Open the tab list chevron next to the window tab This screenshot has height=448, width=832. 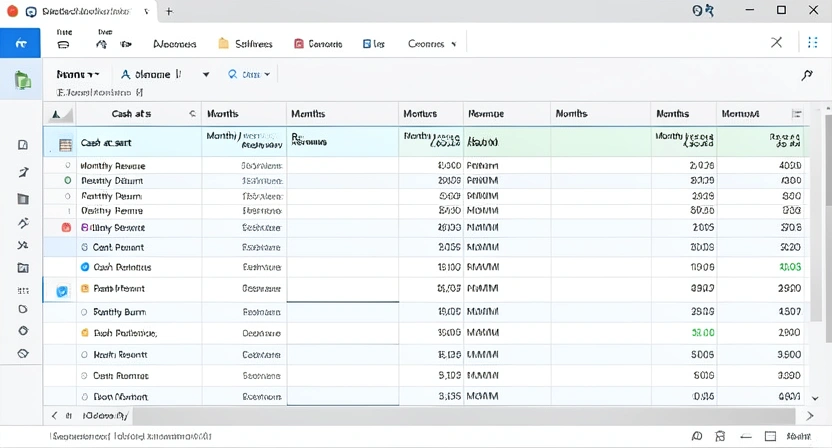click(x=146, y=11)
